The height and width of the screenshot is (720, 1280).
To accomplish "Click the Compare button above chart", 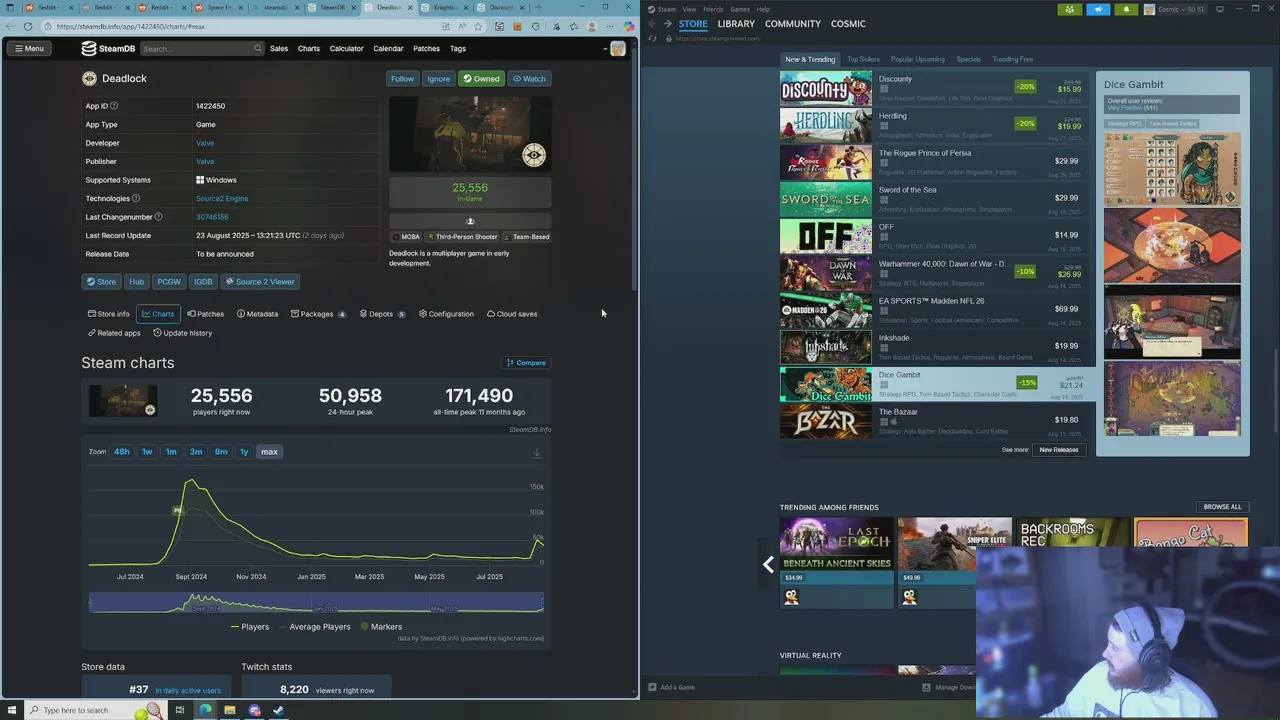I will click(526, 363).
